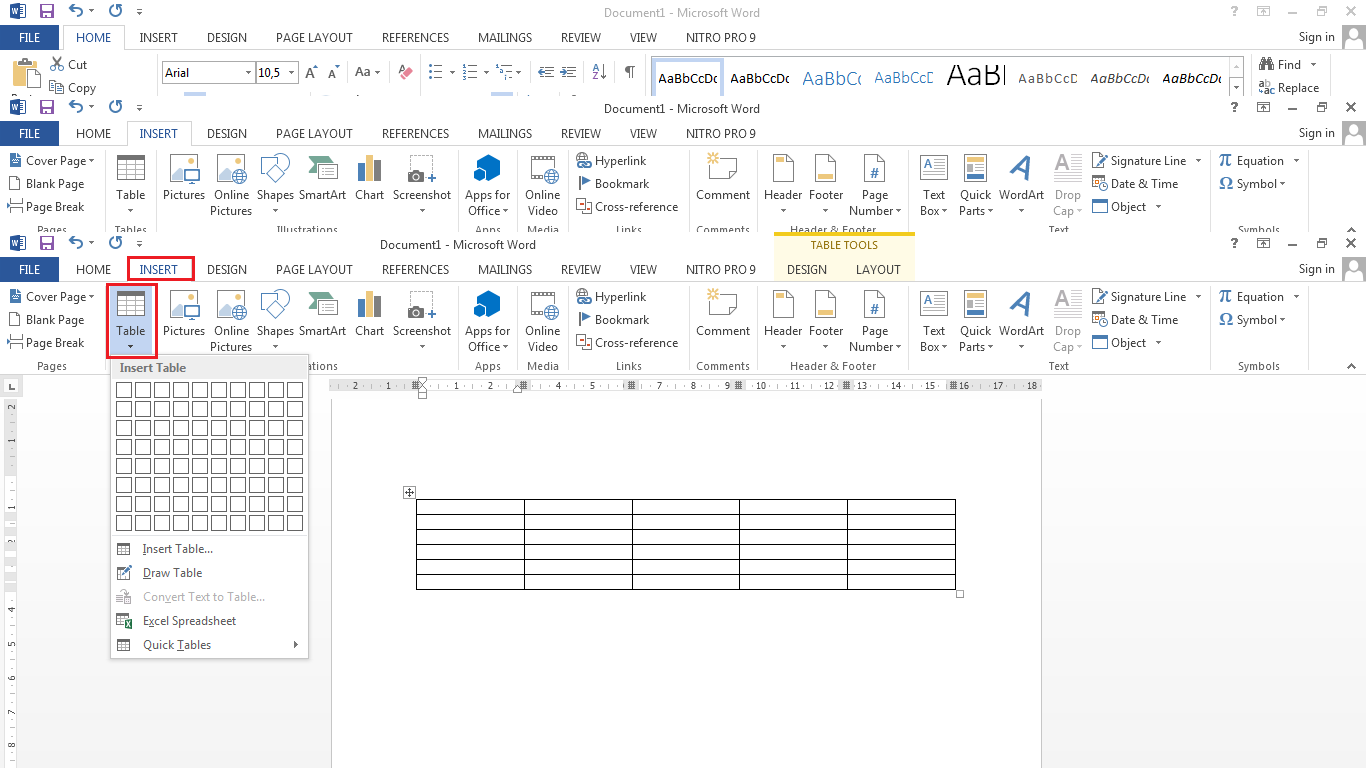Viewport: 1366px width, 768px height.
Task: Click Cross-reference in the Table Tools window
Action: point(627,343)
